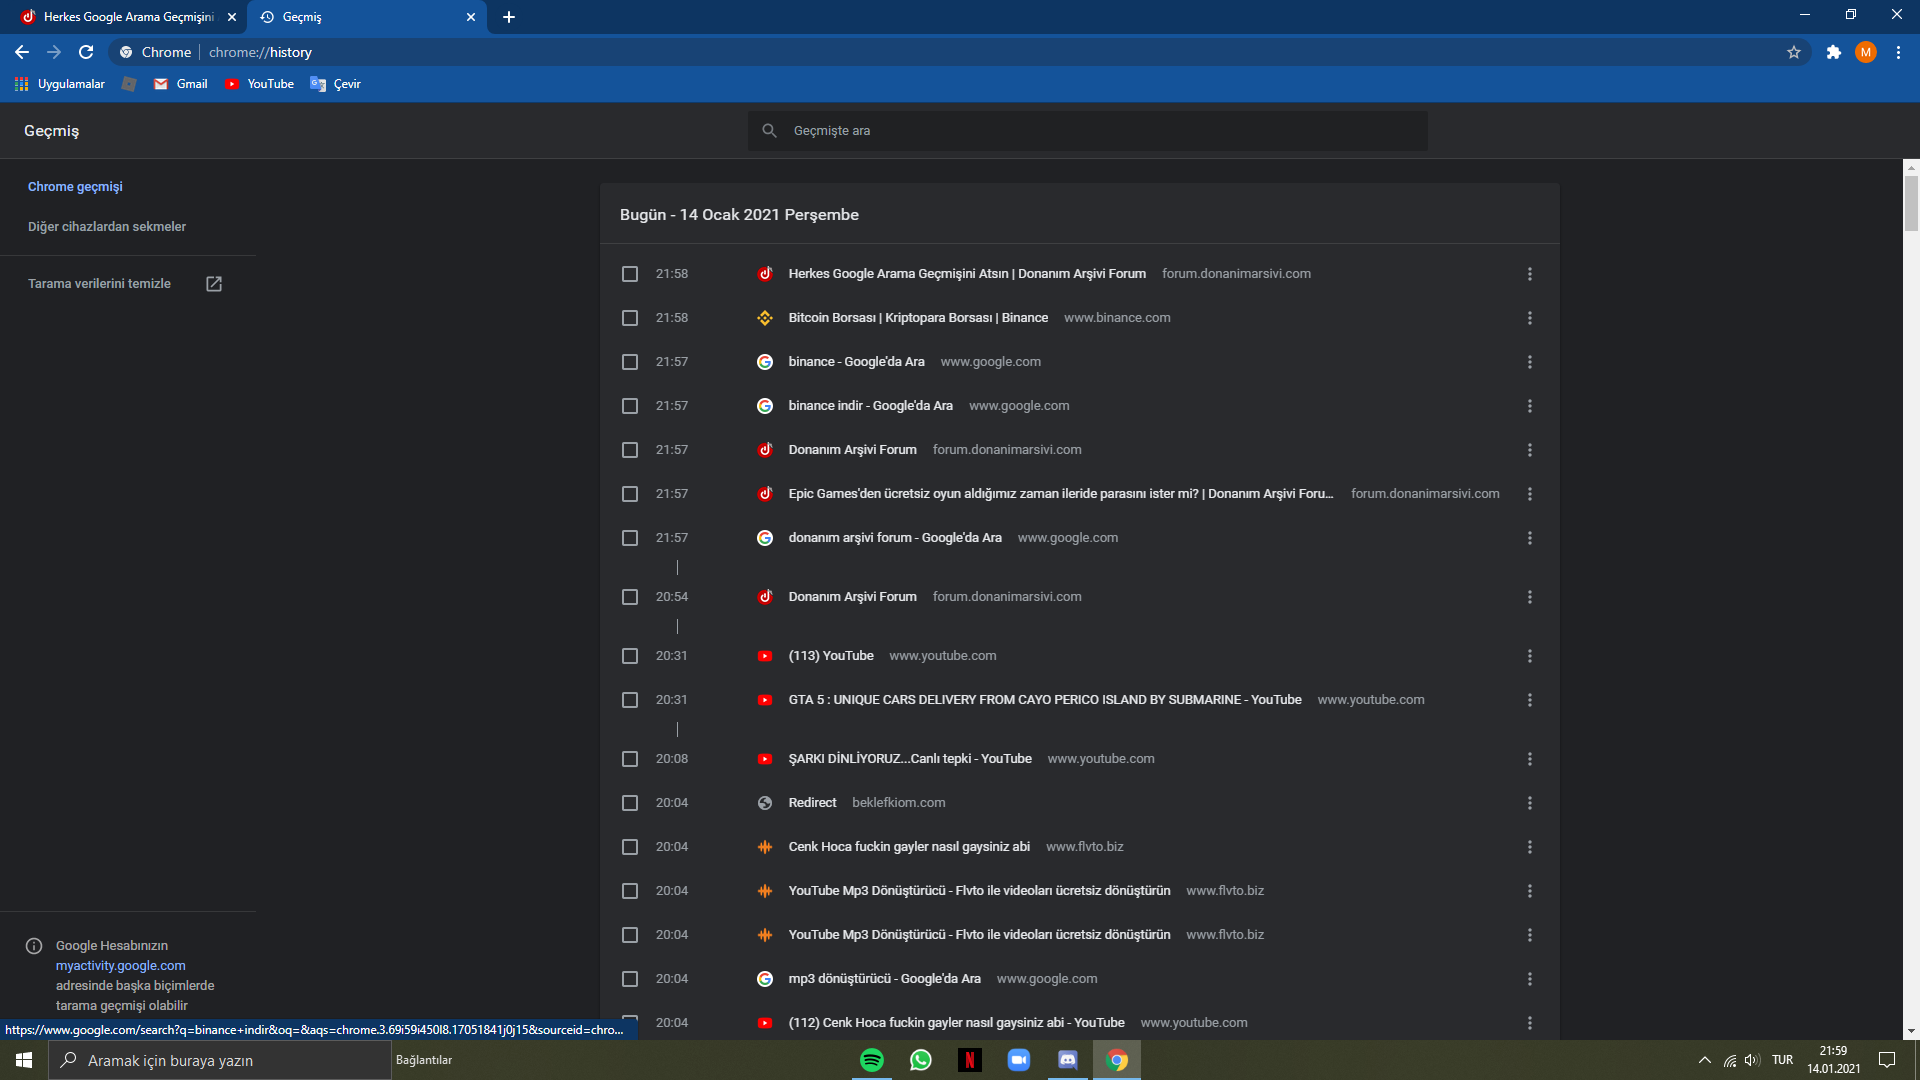Click the page vertical scrollbar thumb
1920x1080 pixels.
pos(1911,203)
